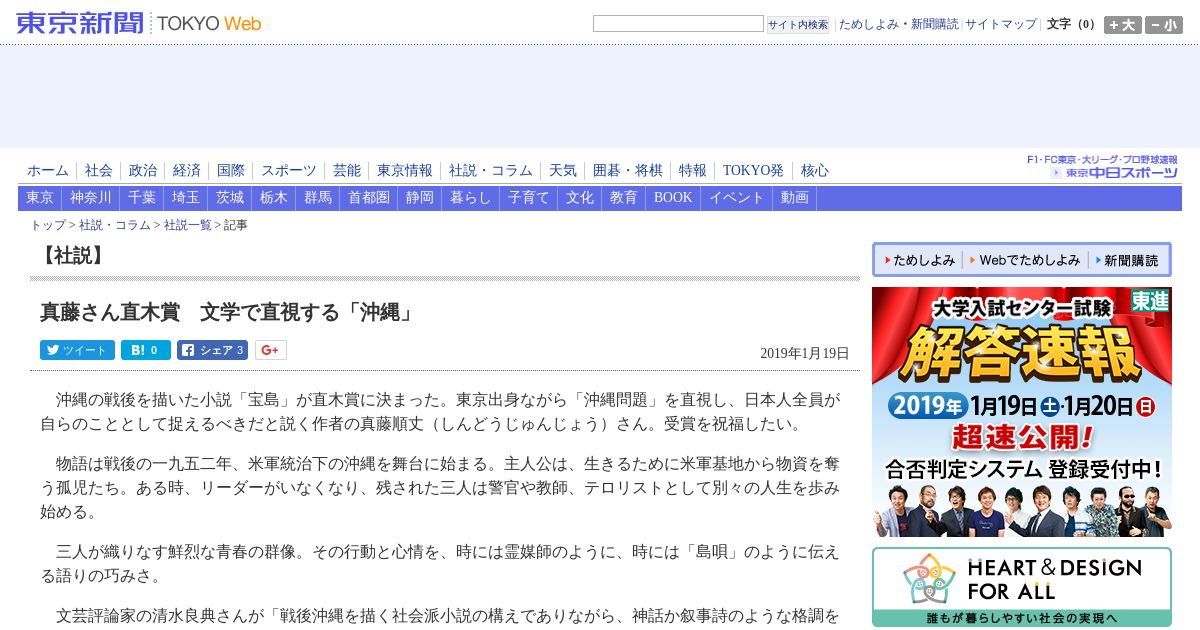Select the 暮らし tab
1200x630 pixels.
click(471, 198)
